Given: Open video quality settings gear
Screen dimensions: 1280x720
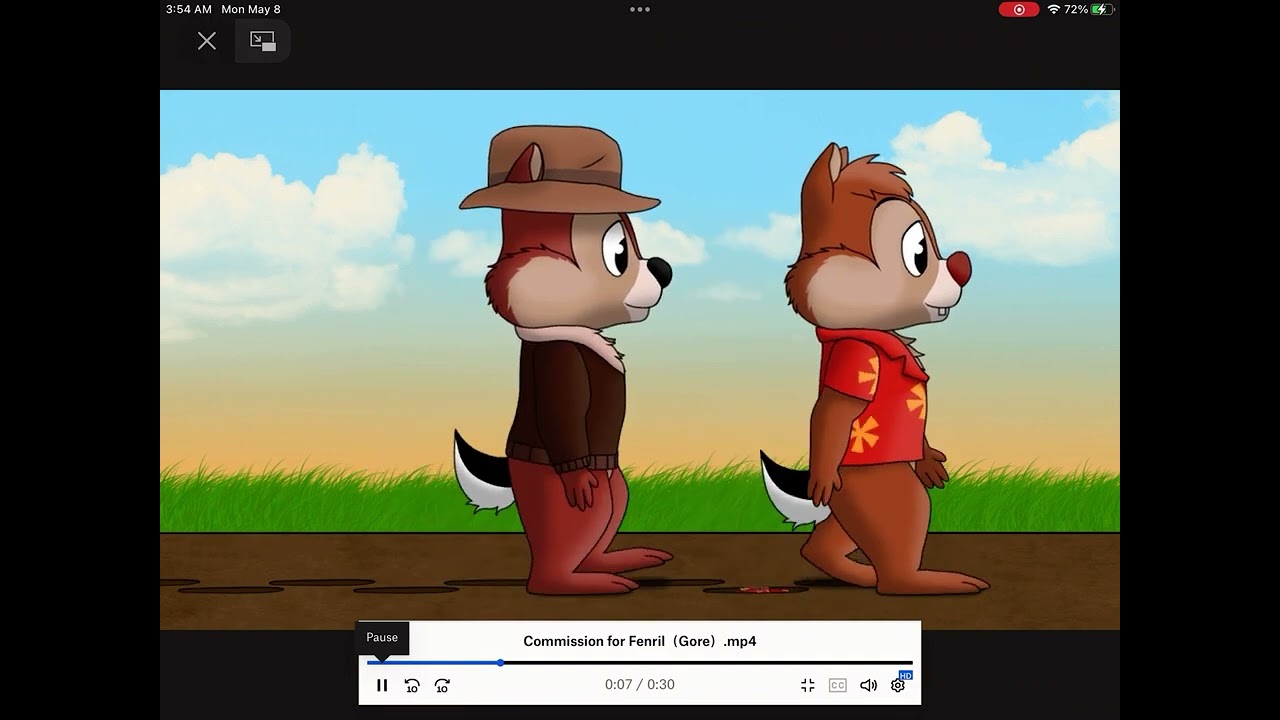Looking at the screenshot, I should (x=898, y=685).
